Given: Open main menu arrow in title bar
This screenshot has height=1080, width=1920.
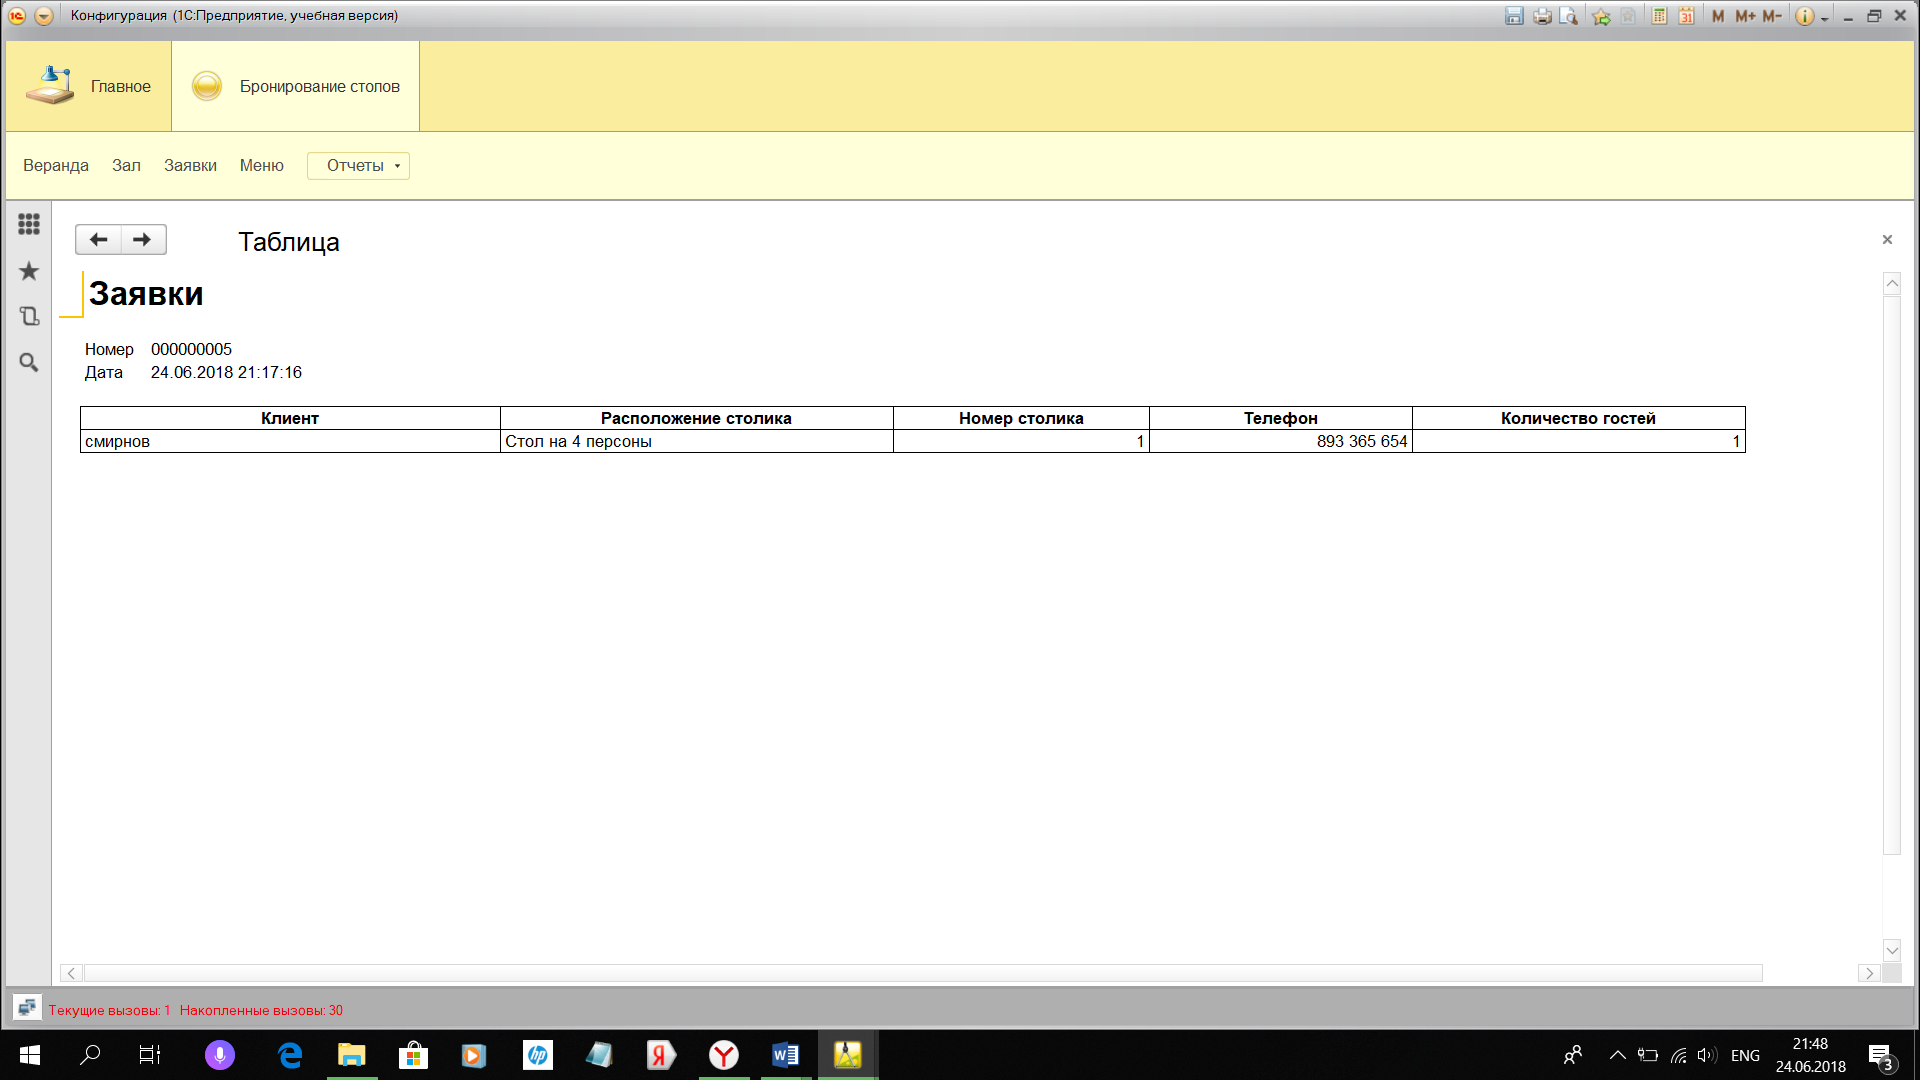Looking at the screenshot, I should coord(44,16).
